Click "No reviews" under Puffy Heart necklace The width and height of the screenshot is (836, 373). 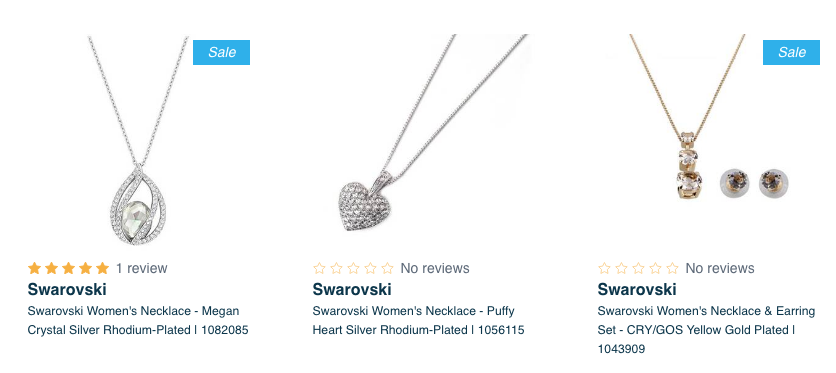coord(435,268)
